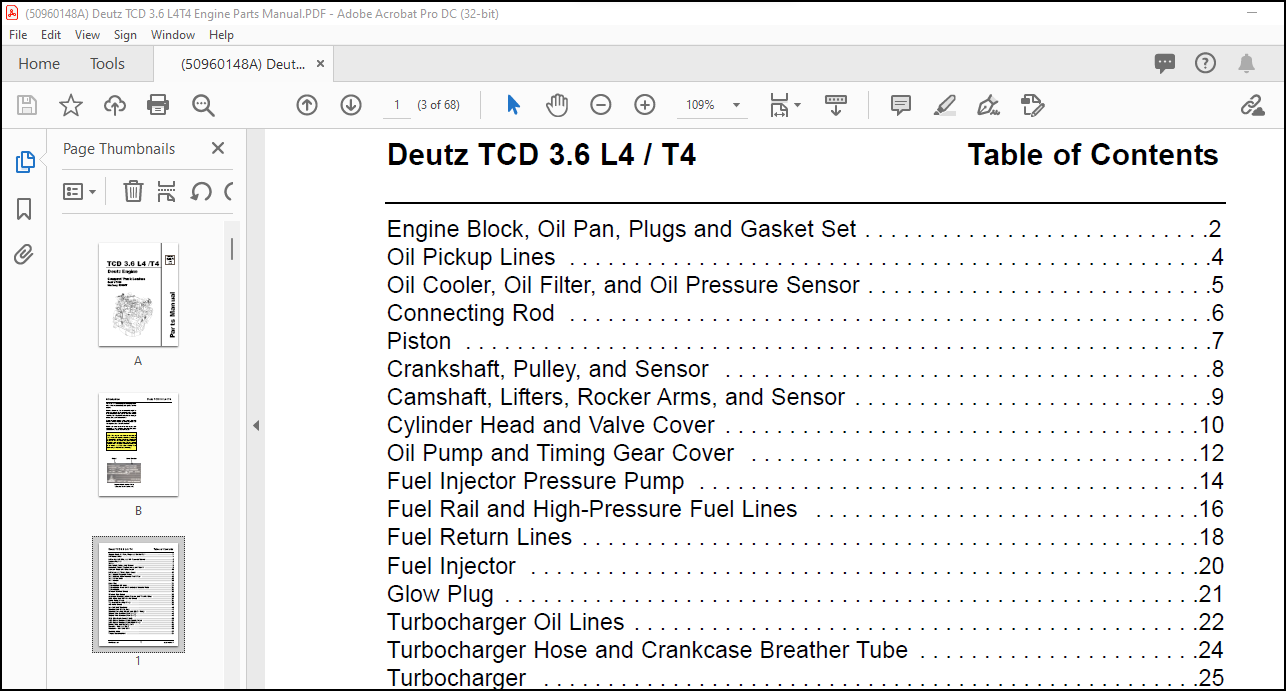Open thumbnail options dropdown menu

click(x=80, y=191)
